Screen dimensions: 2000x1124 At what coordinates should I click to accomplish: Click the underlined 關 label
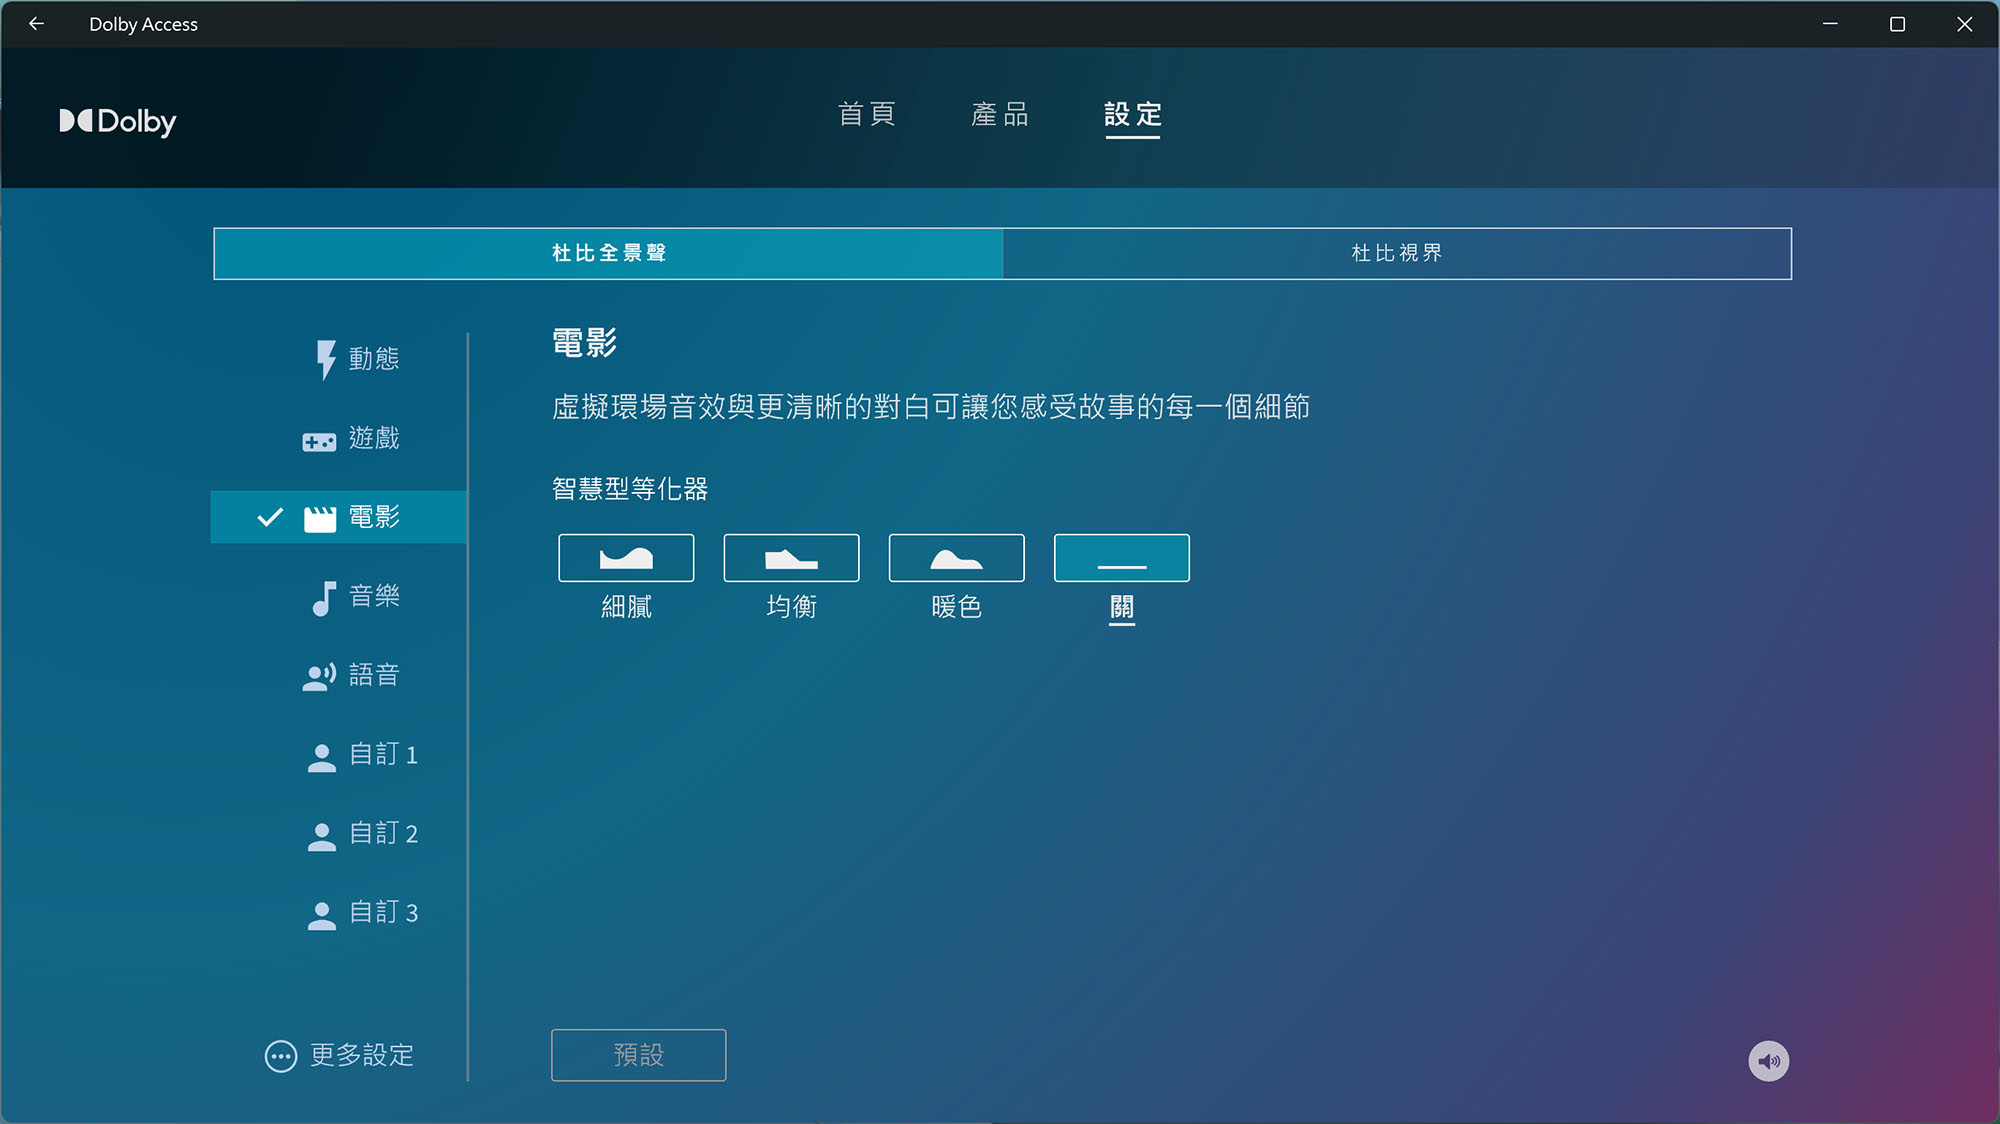click(x=1122, y=608)
